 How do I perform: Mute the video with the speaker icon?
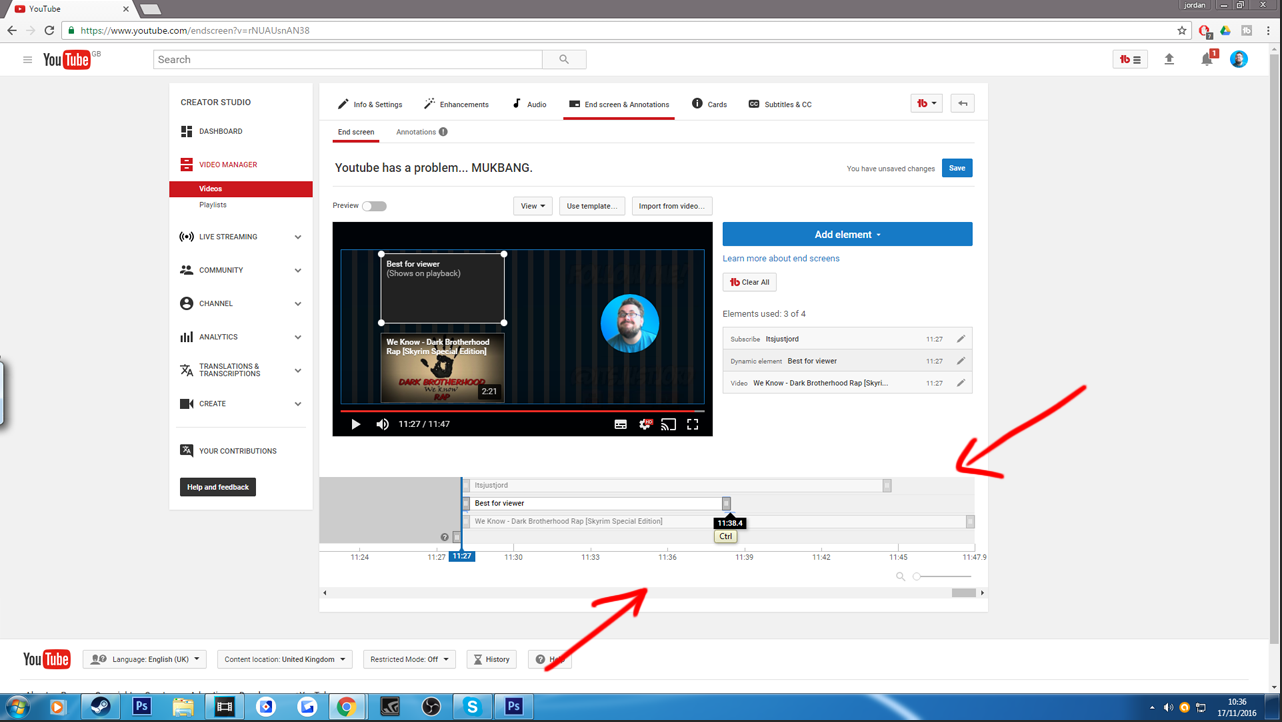point(382,424)
